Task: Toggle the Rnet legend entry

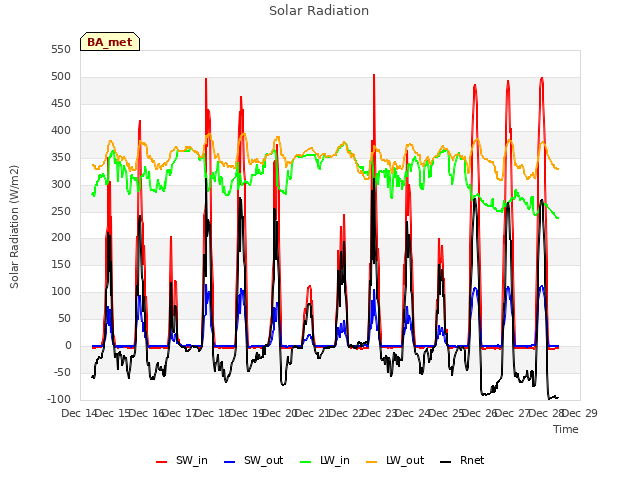Action: tap(462, 460)
